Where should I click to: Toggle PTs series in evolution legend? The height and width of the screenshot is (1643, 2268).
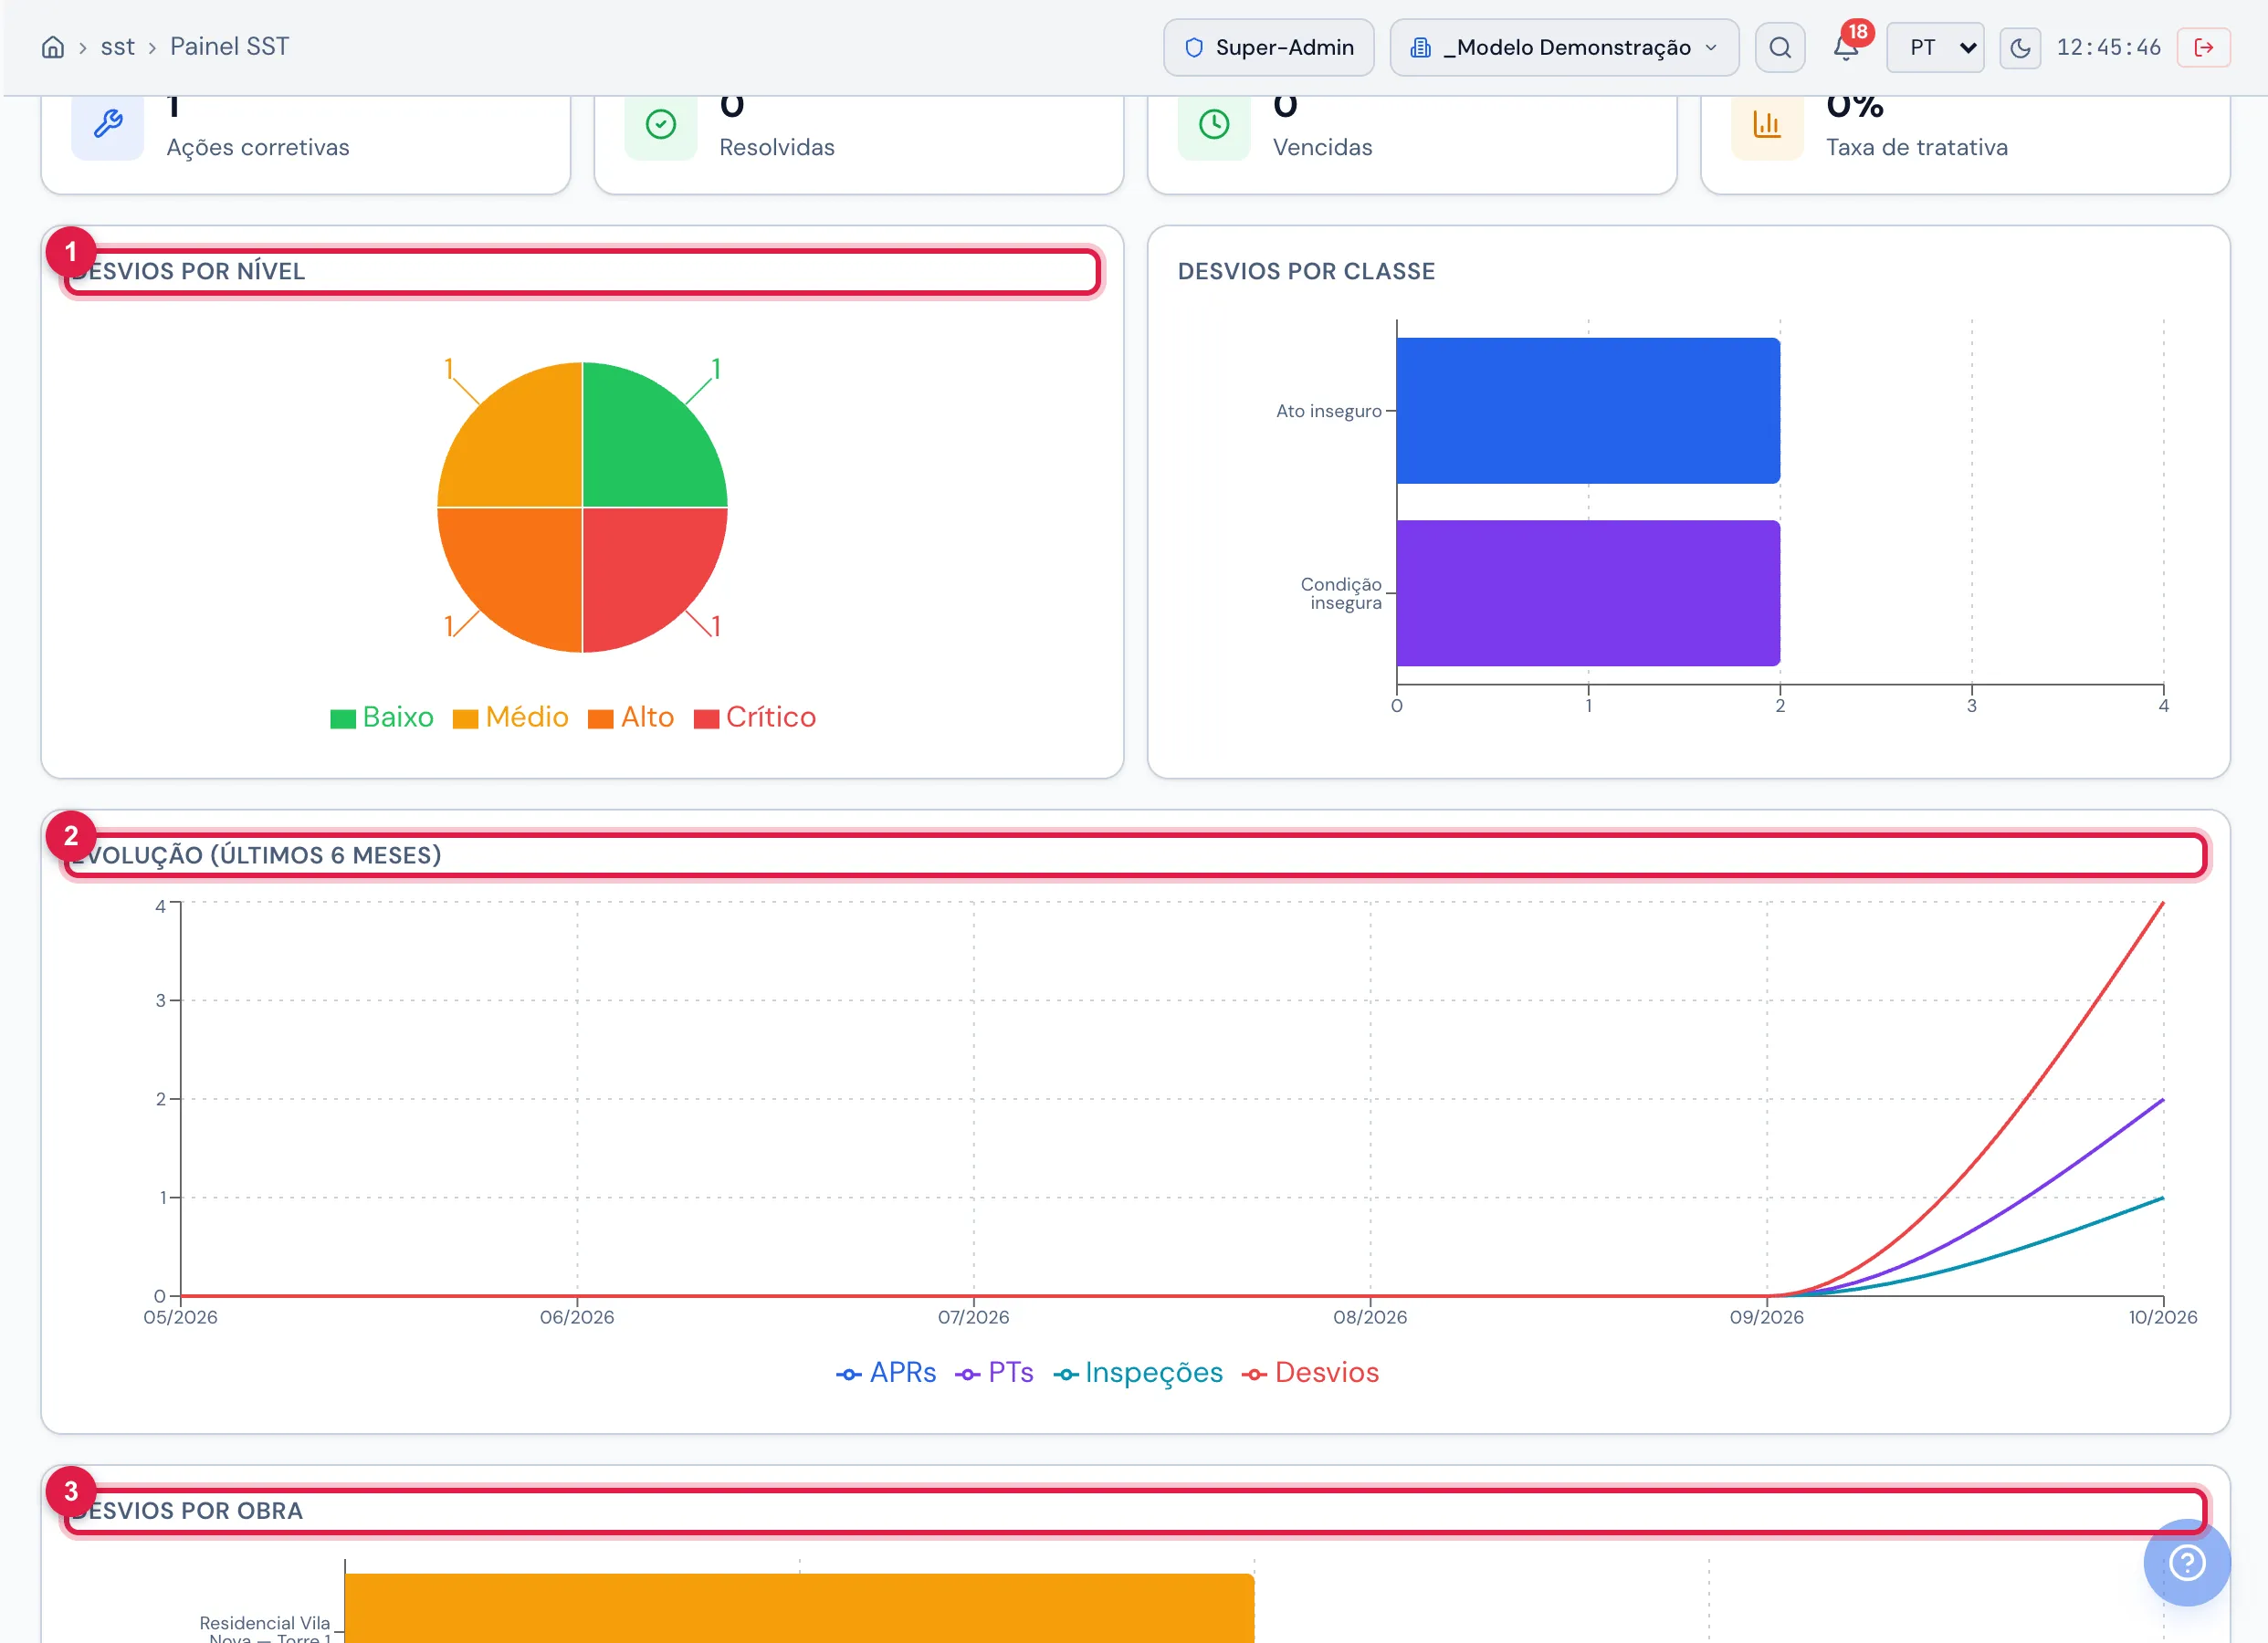[x=994, y=1373]
